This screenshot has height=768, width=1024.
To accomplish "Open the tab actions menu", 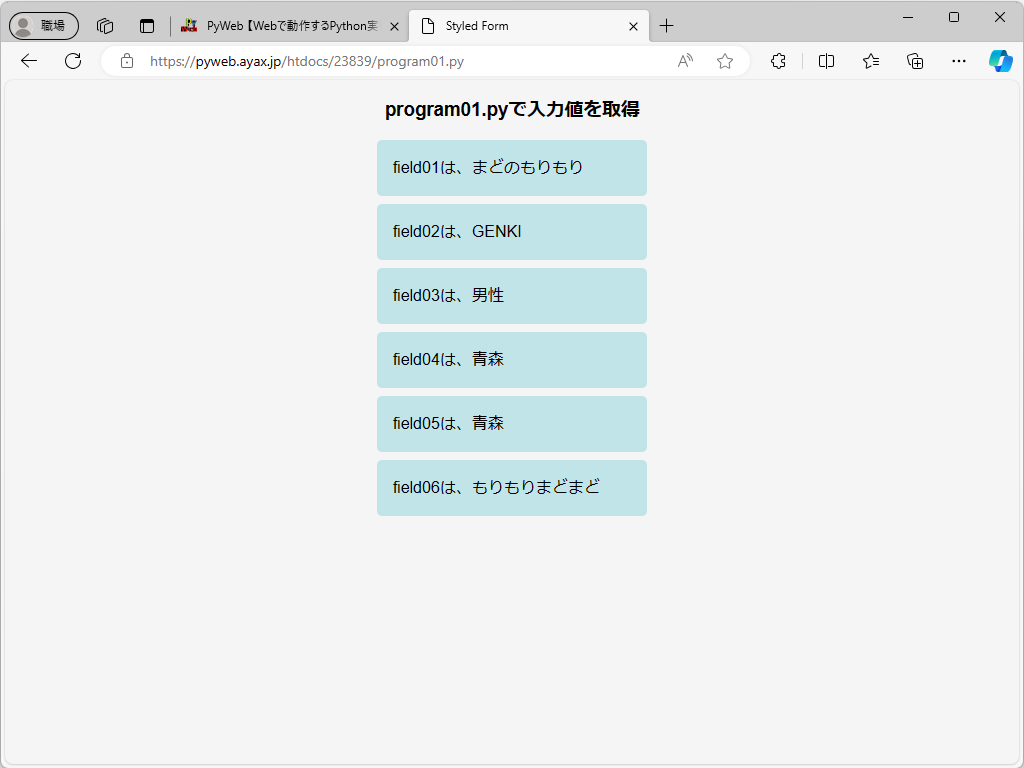I will [x=147, y=26].
